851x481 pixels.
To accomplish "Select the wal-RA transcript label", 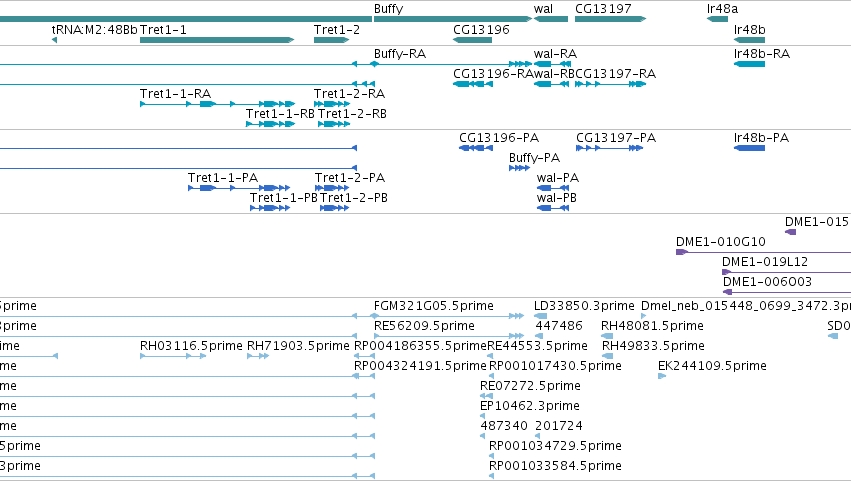I will [x=555, y=54].
